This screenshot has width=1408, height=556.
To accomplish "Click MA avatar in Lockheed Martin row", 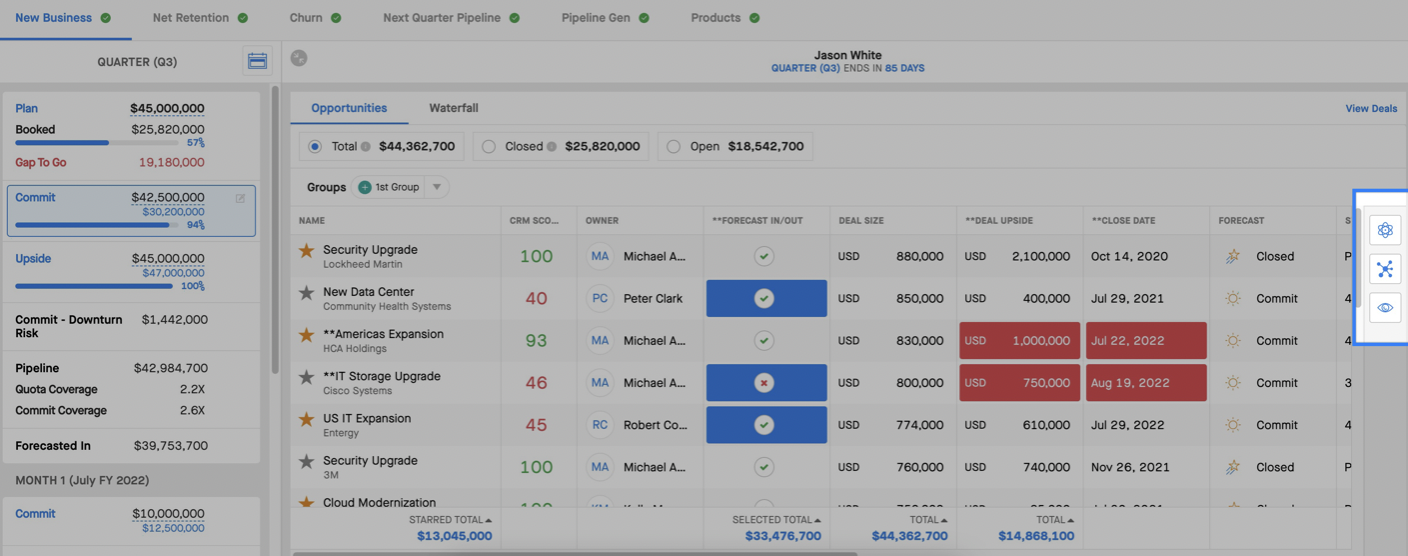I will tap(600, 257).
